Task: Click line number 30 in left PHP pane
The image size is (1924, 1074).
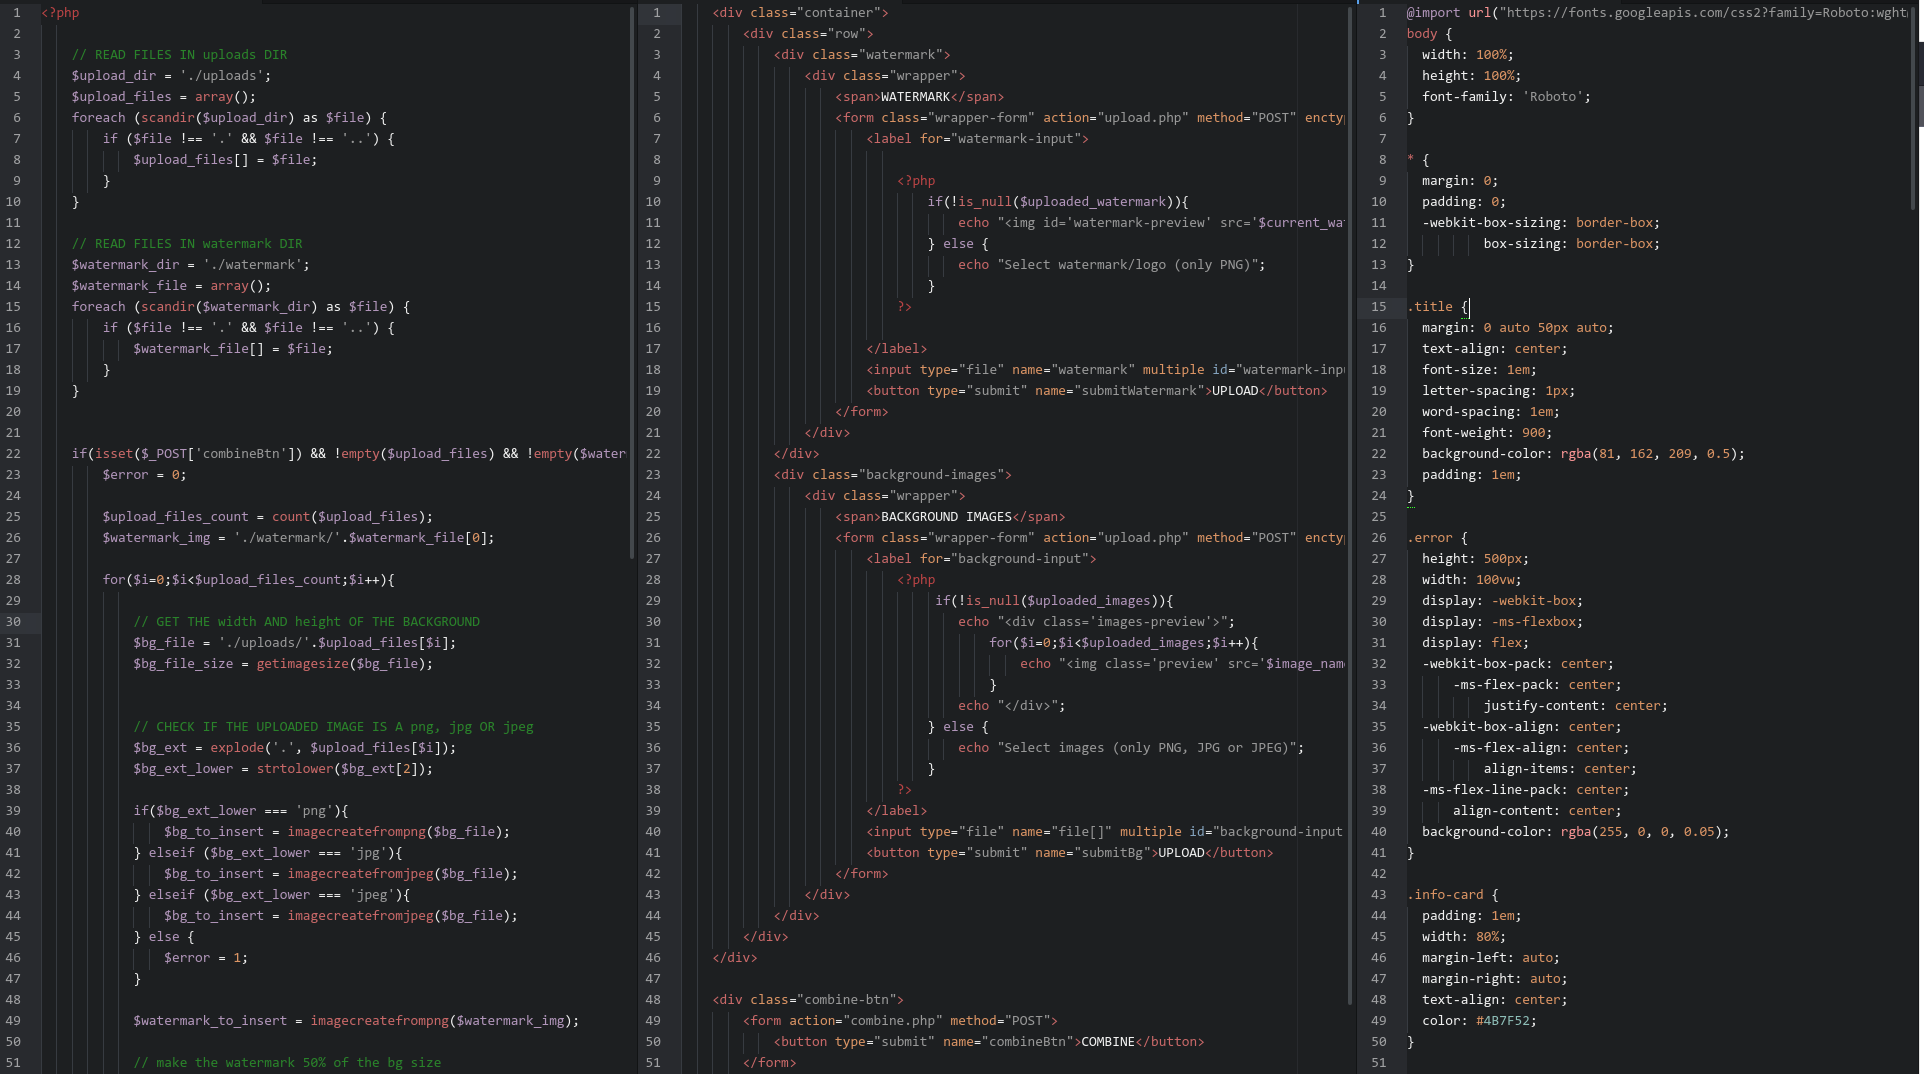Action: click(13, 622)
